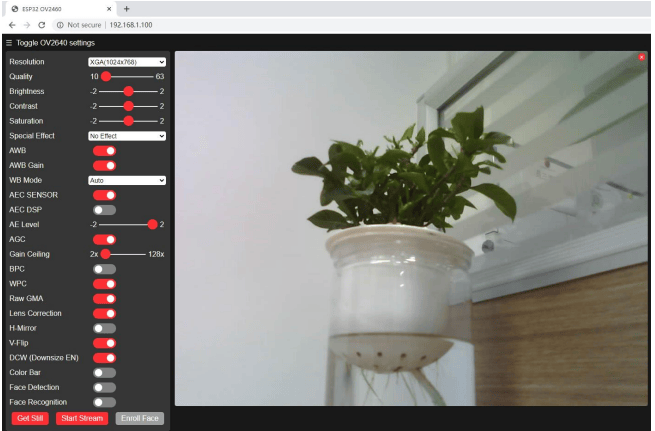
Task: Open the Special Effect dropdown
Action: pos(127,136)
